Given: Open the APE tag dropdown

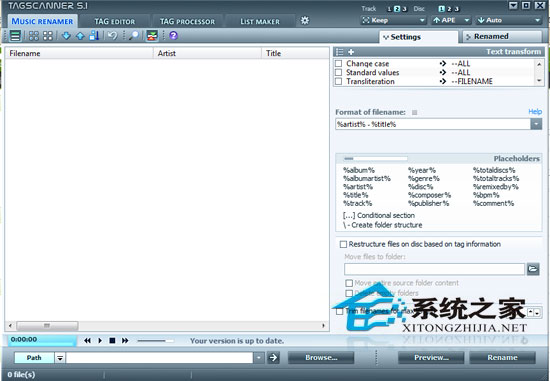Looking at the screenshot, I should point(451,20).
